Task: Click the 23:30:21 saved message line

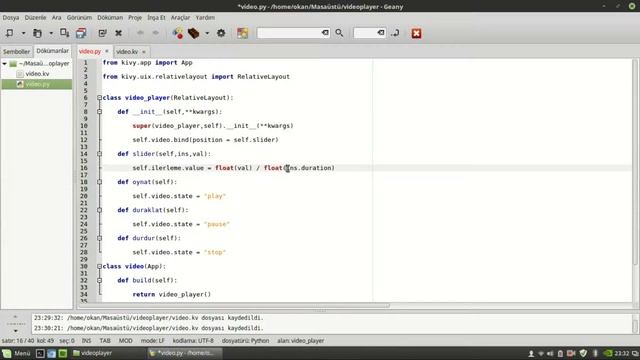Action: click(x=149, y=328)
